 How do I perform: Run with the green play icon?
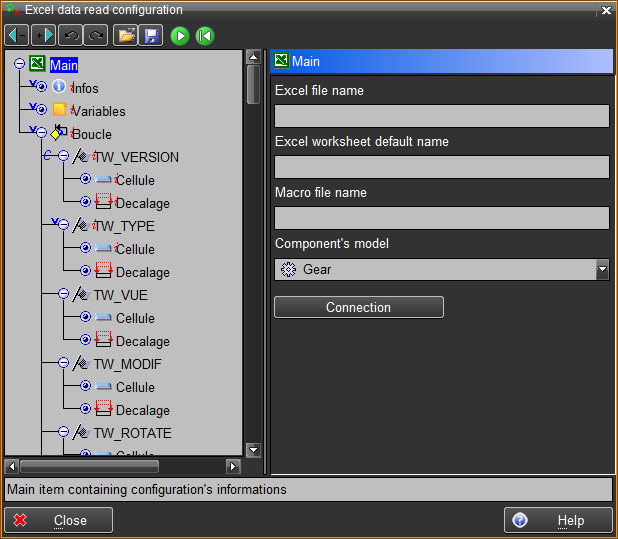(180, 35)
